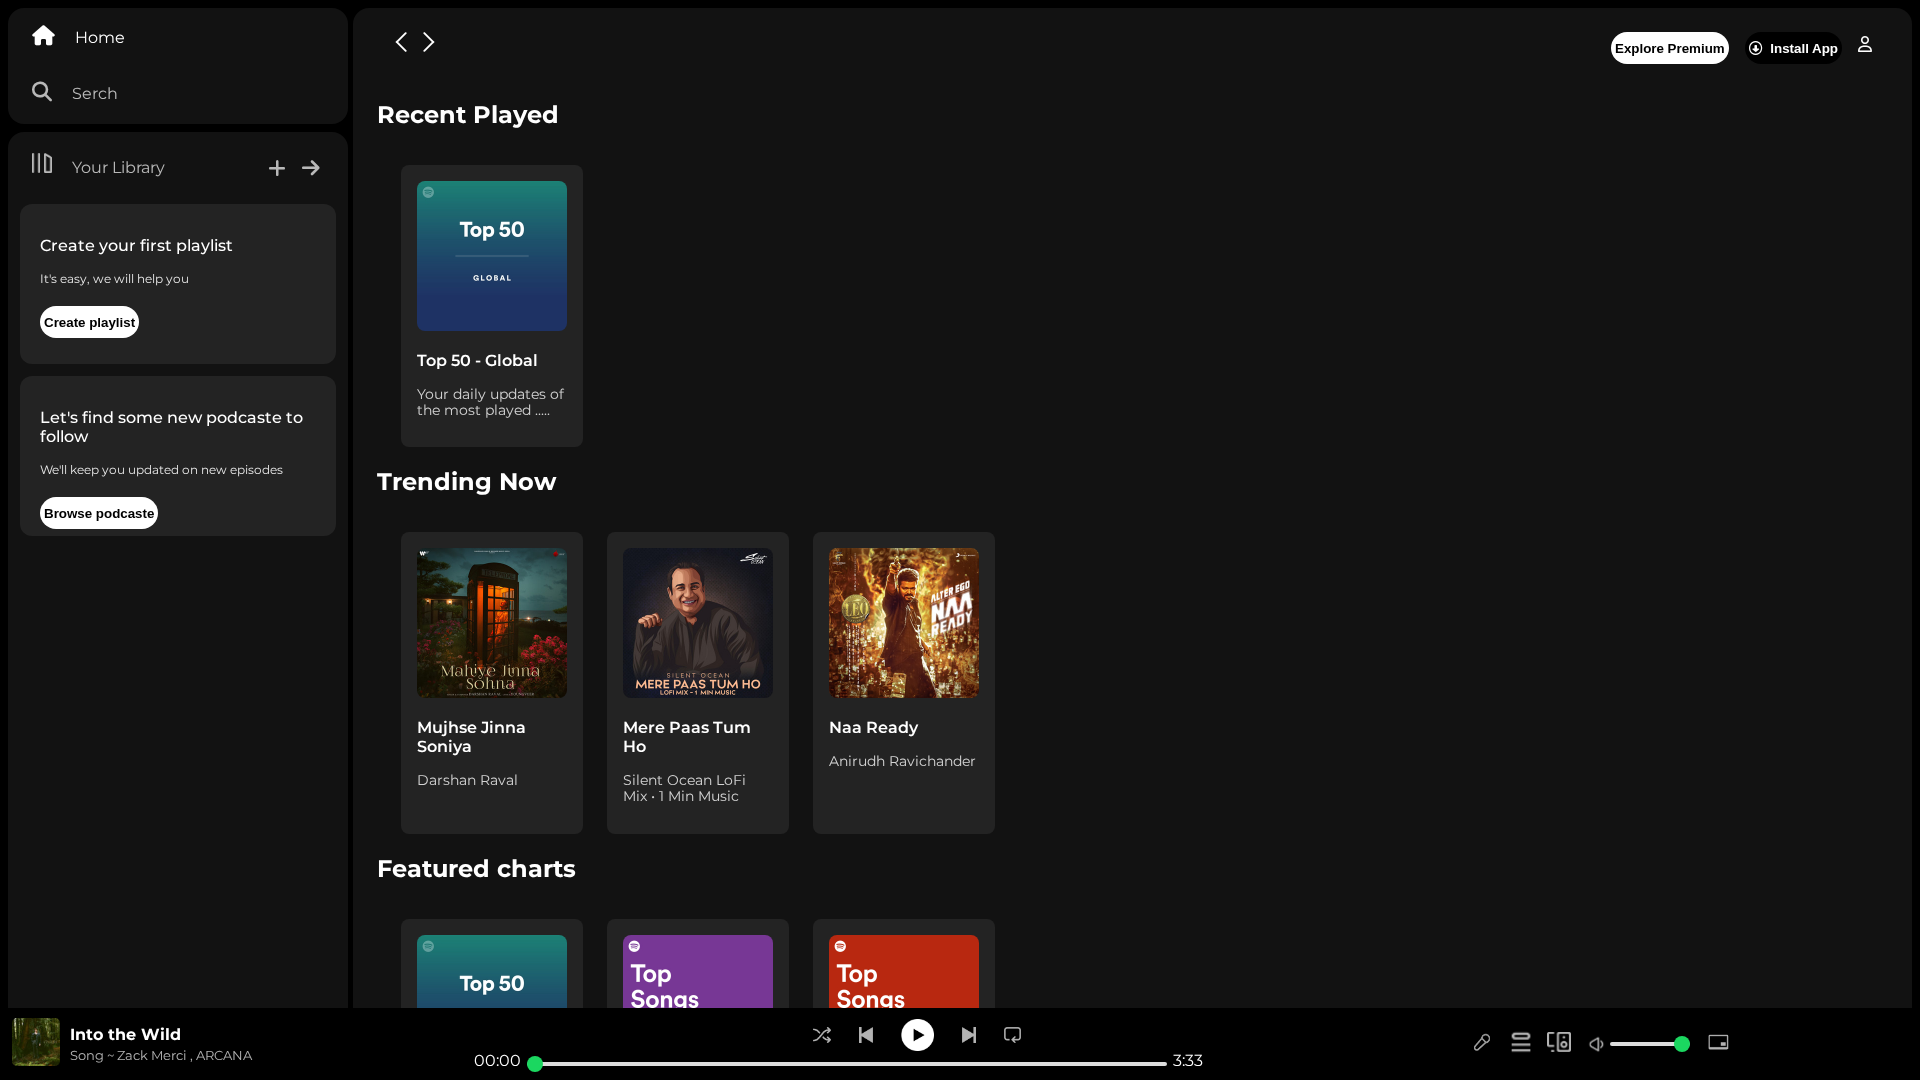
Task: Click the Into the Wild song title
Action: coord(125,1034)
